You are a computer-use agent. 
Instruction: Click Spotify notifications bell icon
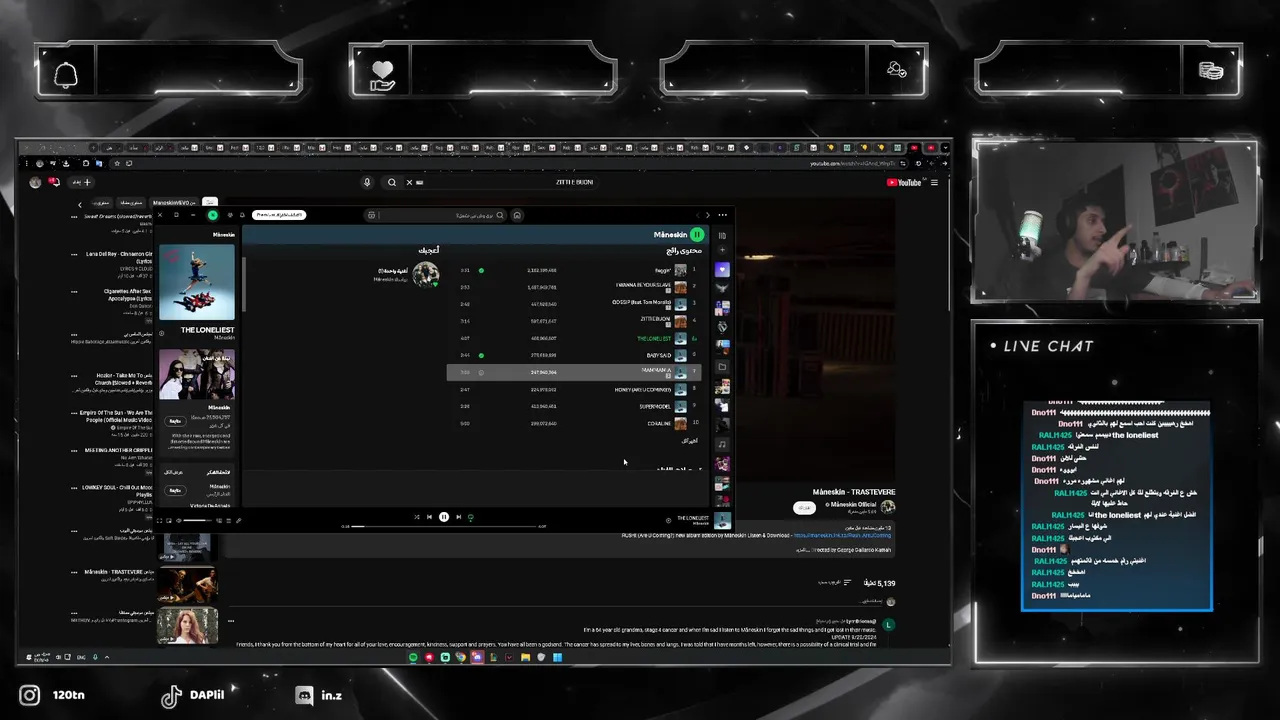pyautogui.click(x=242, y=215)
